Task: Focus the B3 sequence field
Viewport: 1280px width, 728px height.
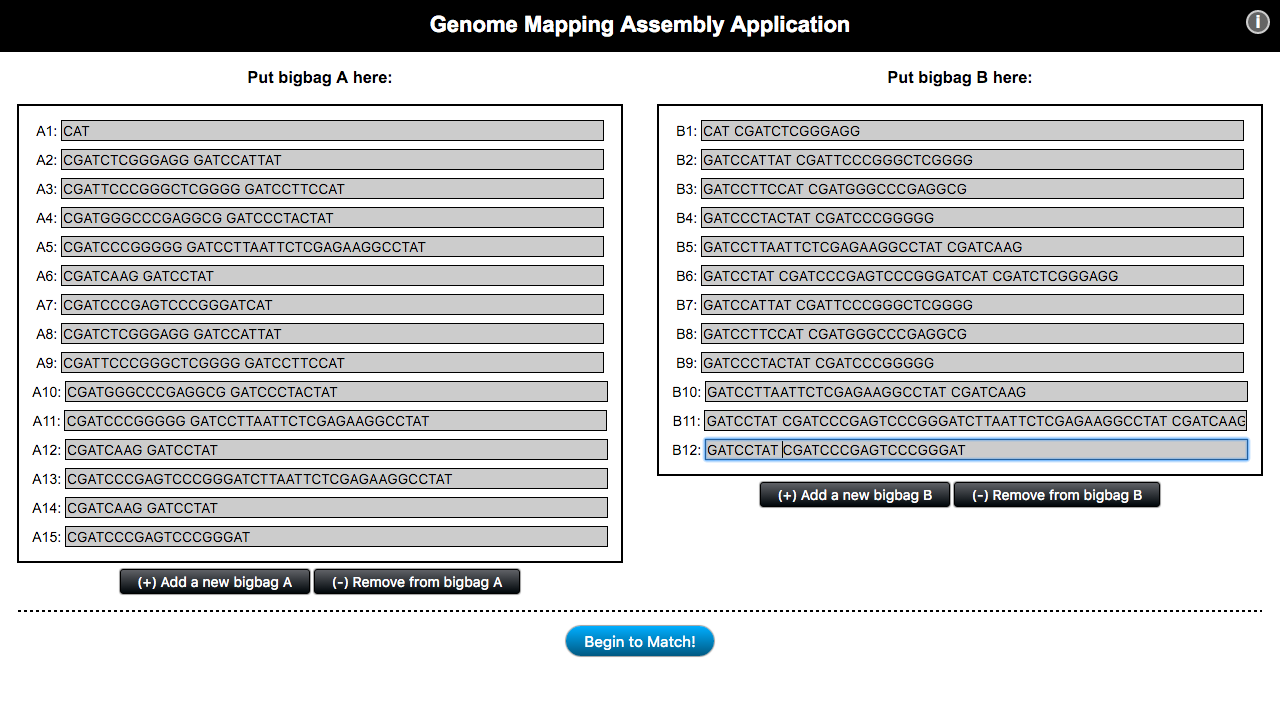Action: [972, 189]
